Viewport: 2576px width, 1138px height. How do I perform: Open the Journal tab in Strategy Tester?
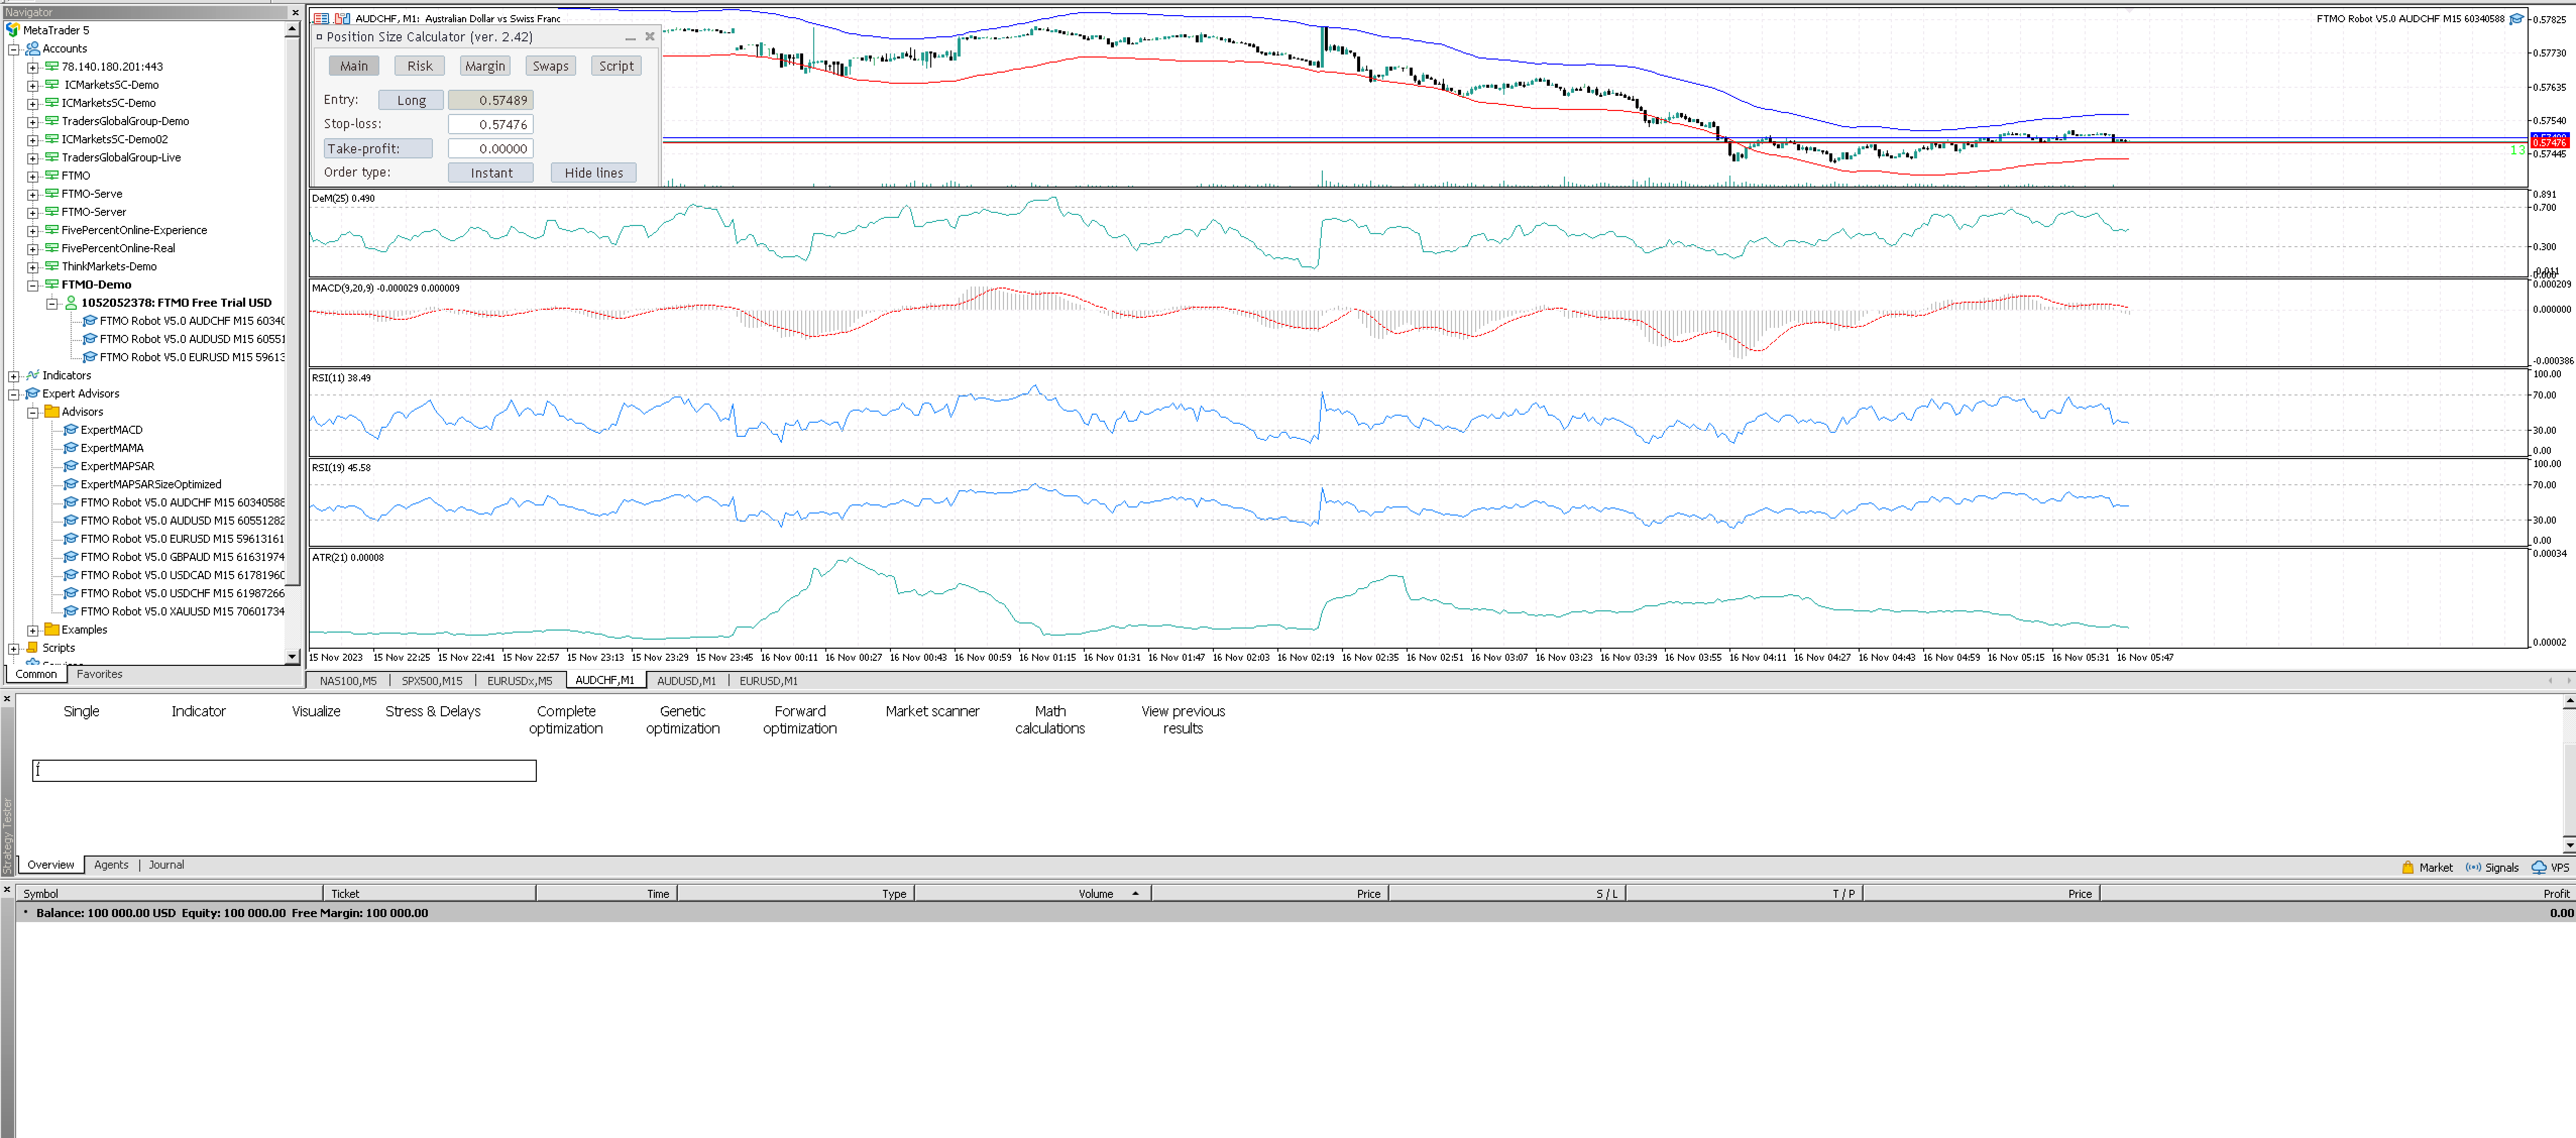pyautogui.click(x=166, y=864)
